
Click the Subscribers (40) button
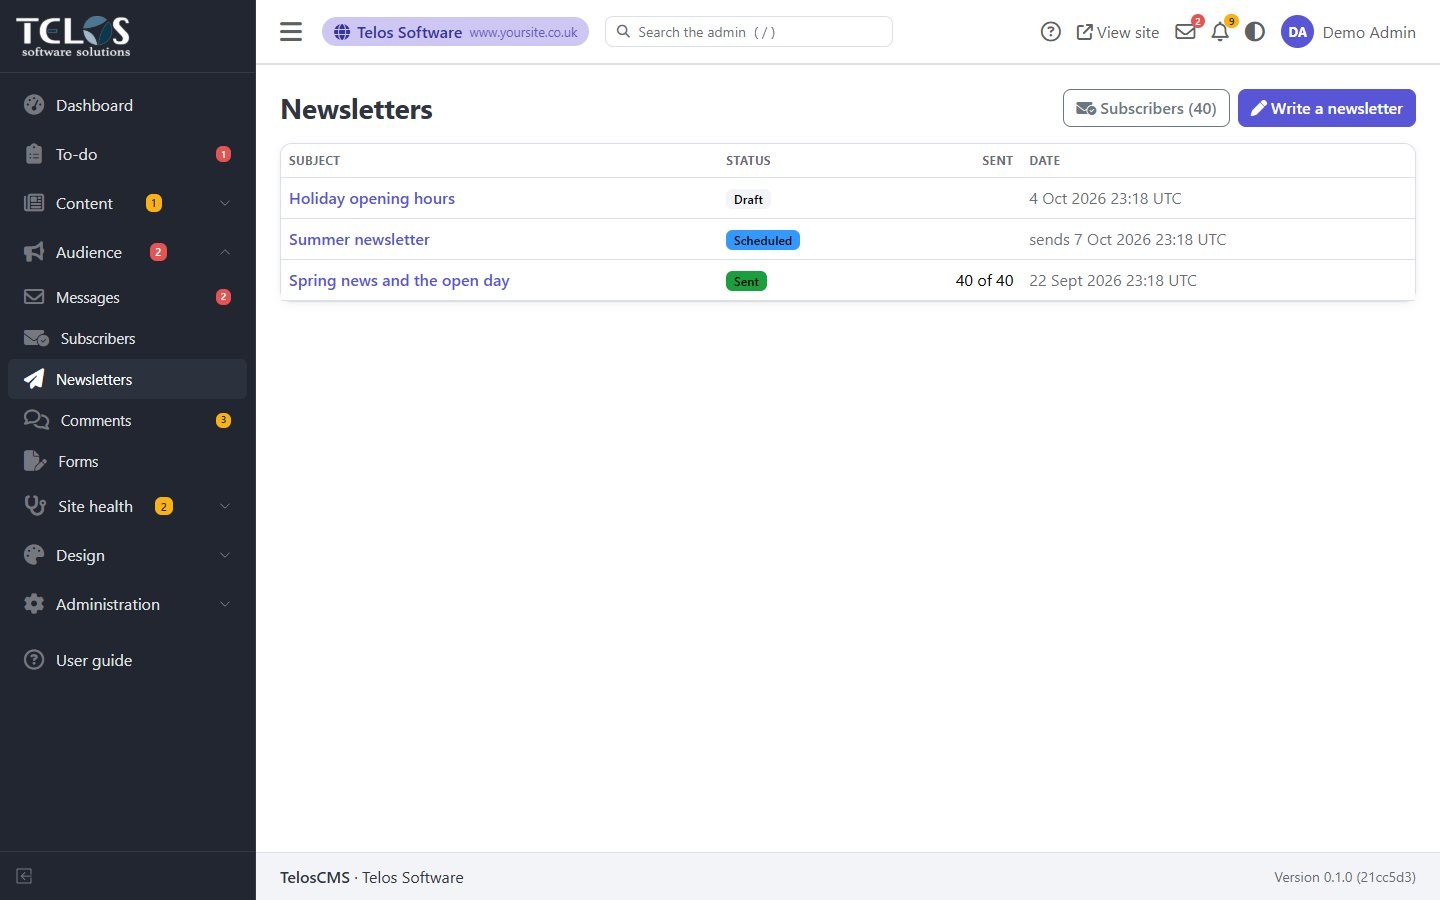[1146, 108]
